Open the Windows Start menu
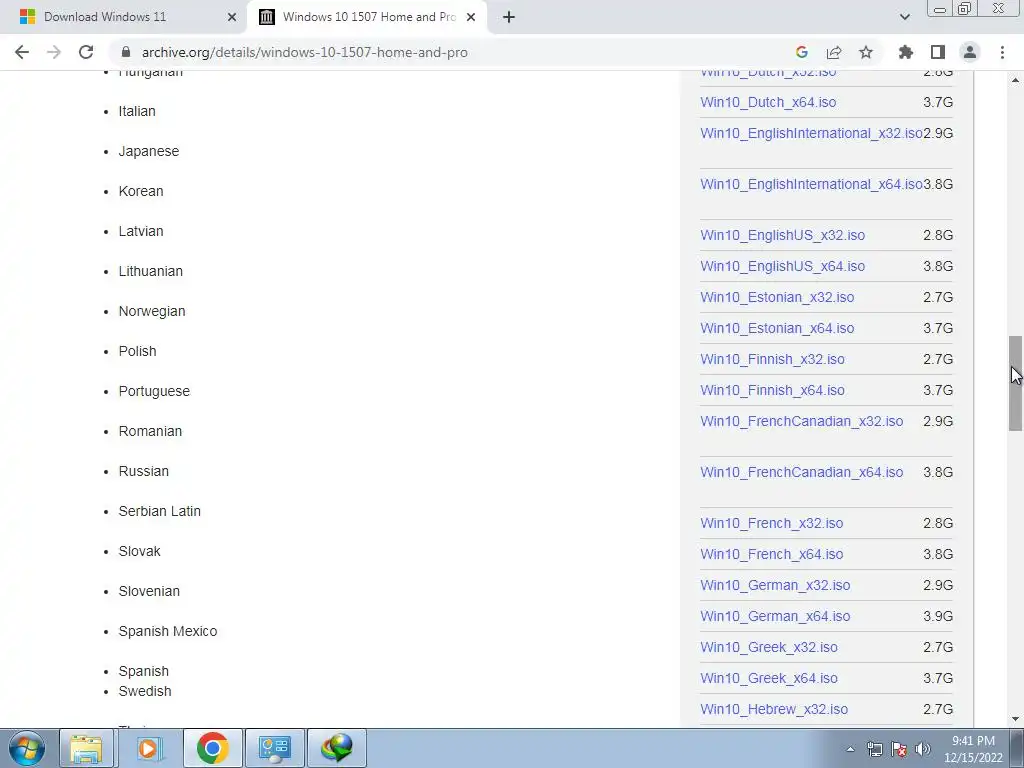Viewport: 1024px width, 768px height. tap(27, 748)
